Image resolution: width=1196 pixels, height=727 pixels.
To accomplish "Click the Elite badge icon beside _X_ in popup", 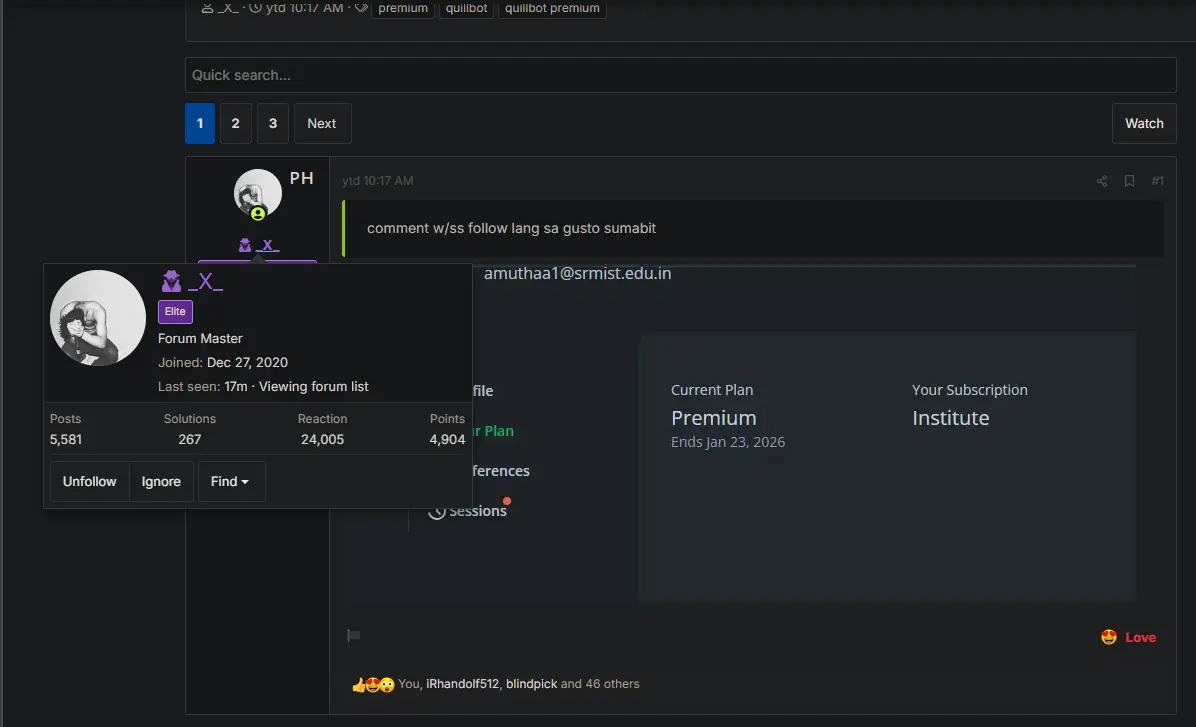I will click(x=171, y=281).
